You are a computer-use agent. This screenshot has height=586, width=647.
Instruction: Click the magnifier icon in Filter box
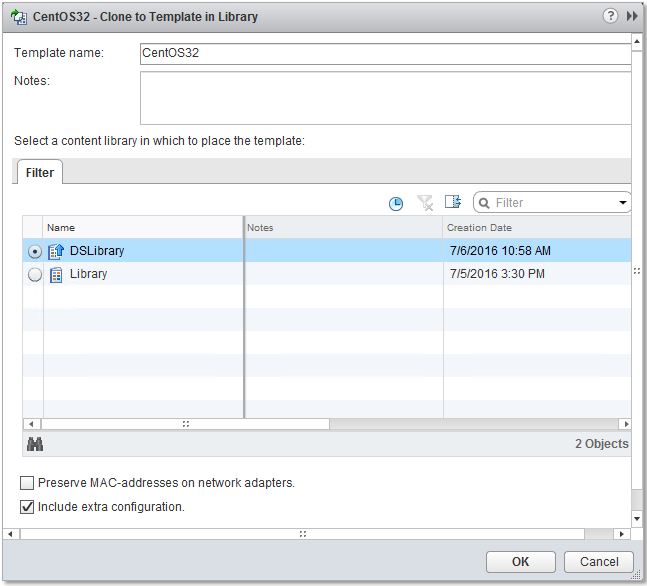point(484,203)
